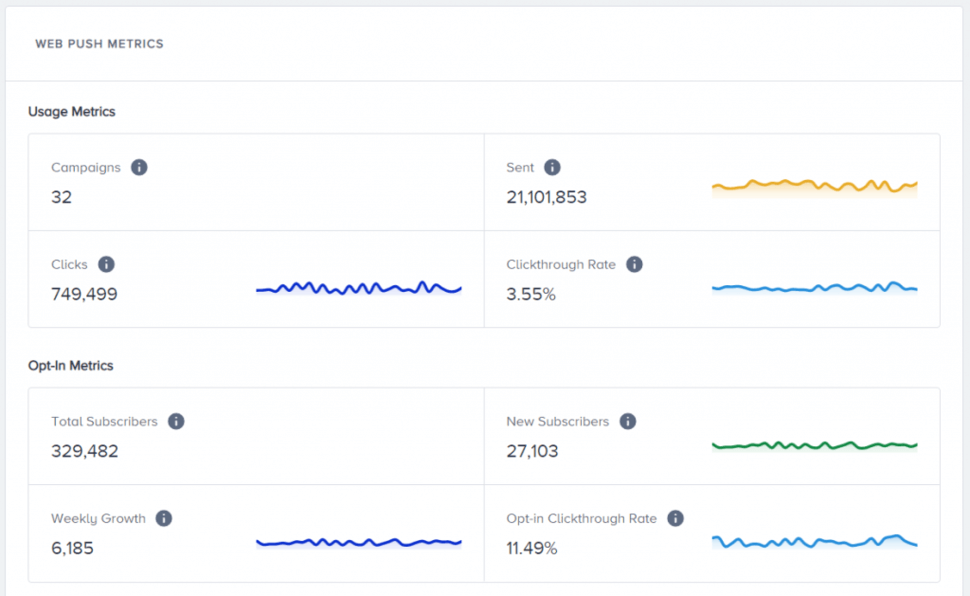Click the Campaigns count value 32
The height and width of the screenshot is (596, 970).
coord(61,197)
